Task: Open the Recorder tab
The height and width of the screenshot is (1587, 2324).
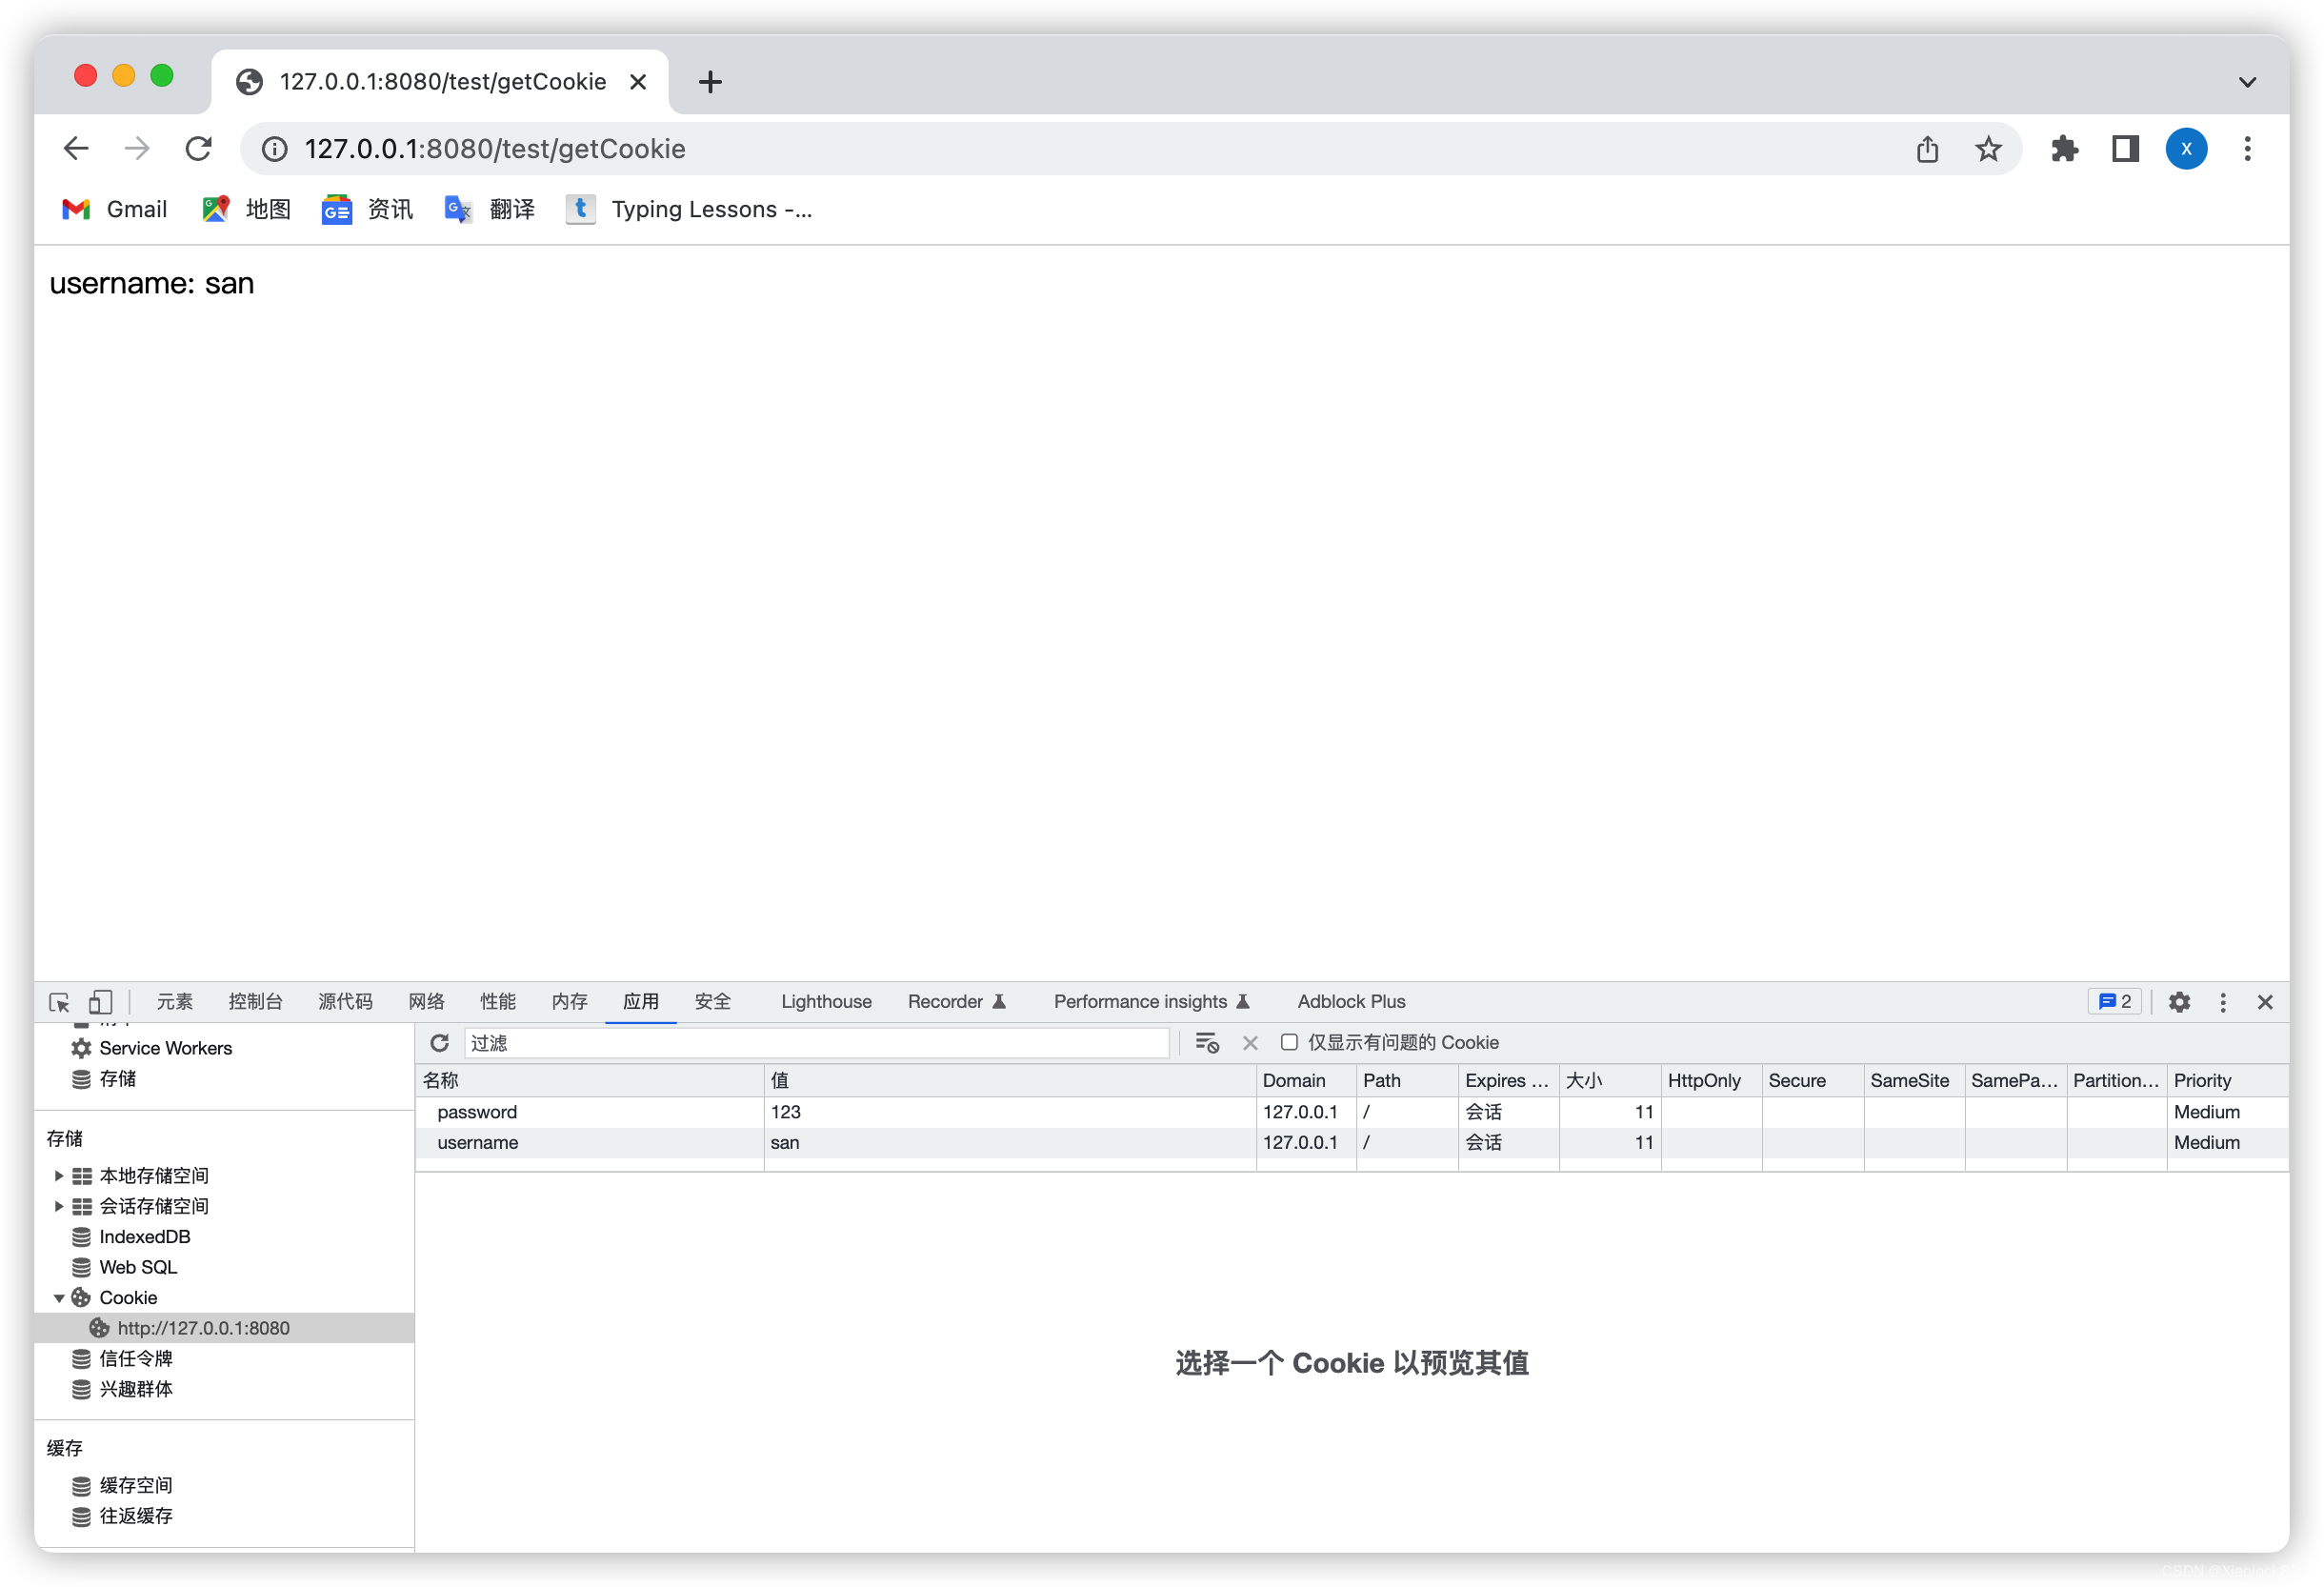Action: click(x=956, y=1002)
